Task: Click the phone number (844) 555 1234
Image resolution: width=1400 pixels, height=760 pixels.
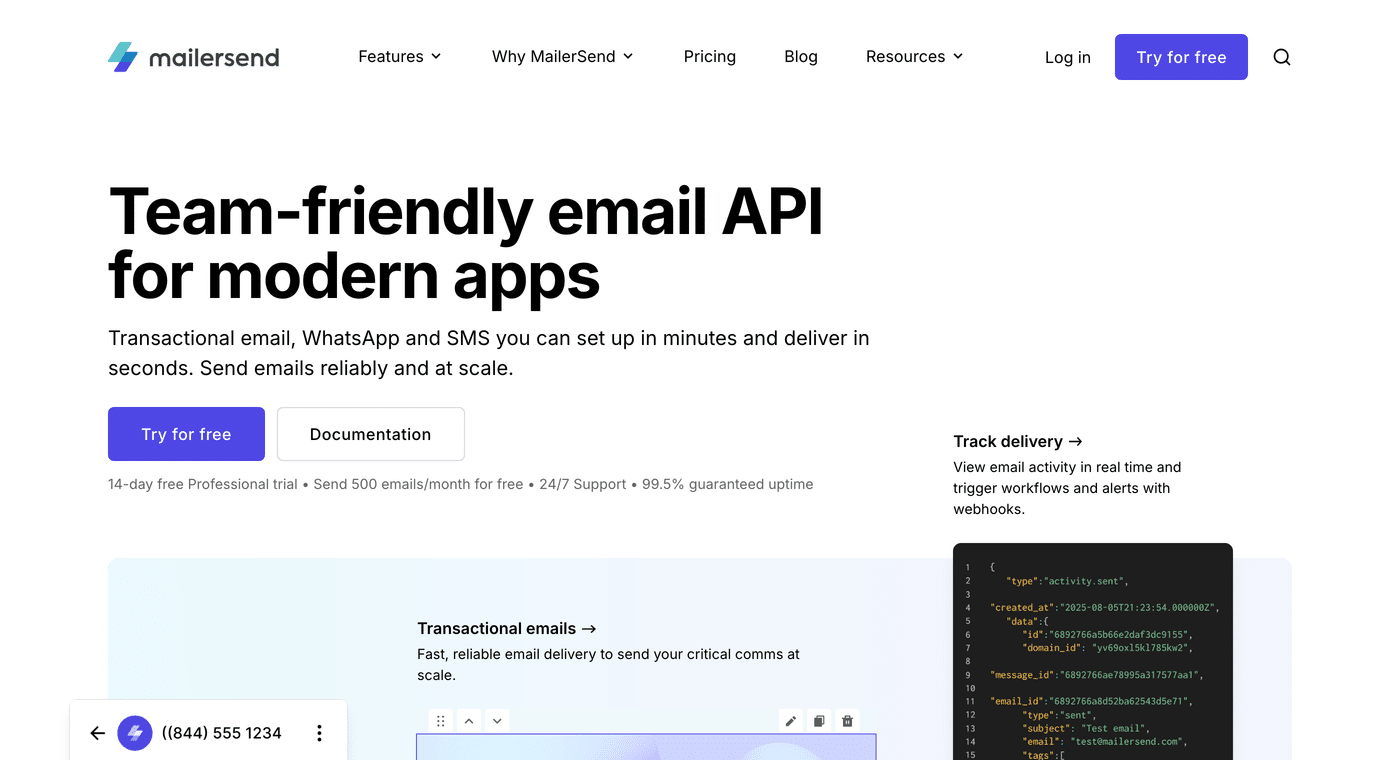Action: click(x=222, y=733)
